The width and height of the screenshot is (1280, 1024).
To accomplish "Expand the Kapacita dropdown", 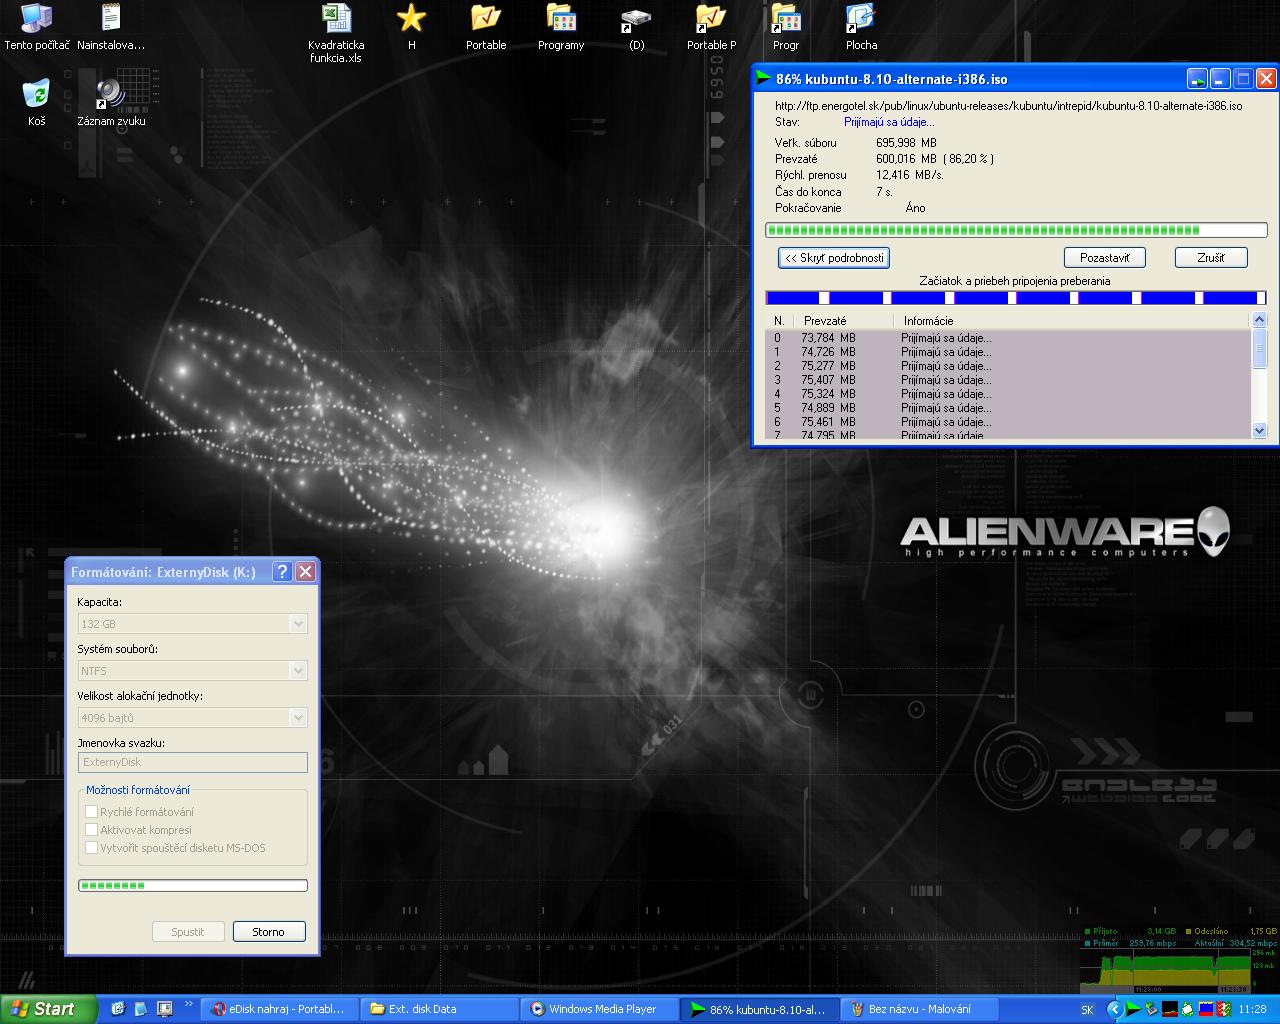I will 297,624.
